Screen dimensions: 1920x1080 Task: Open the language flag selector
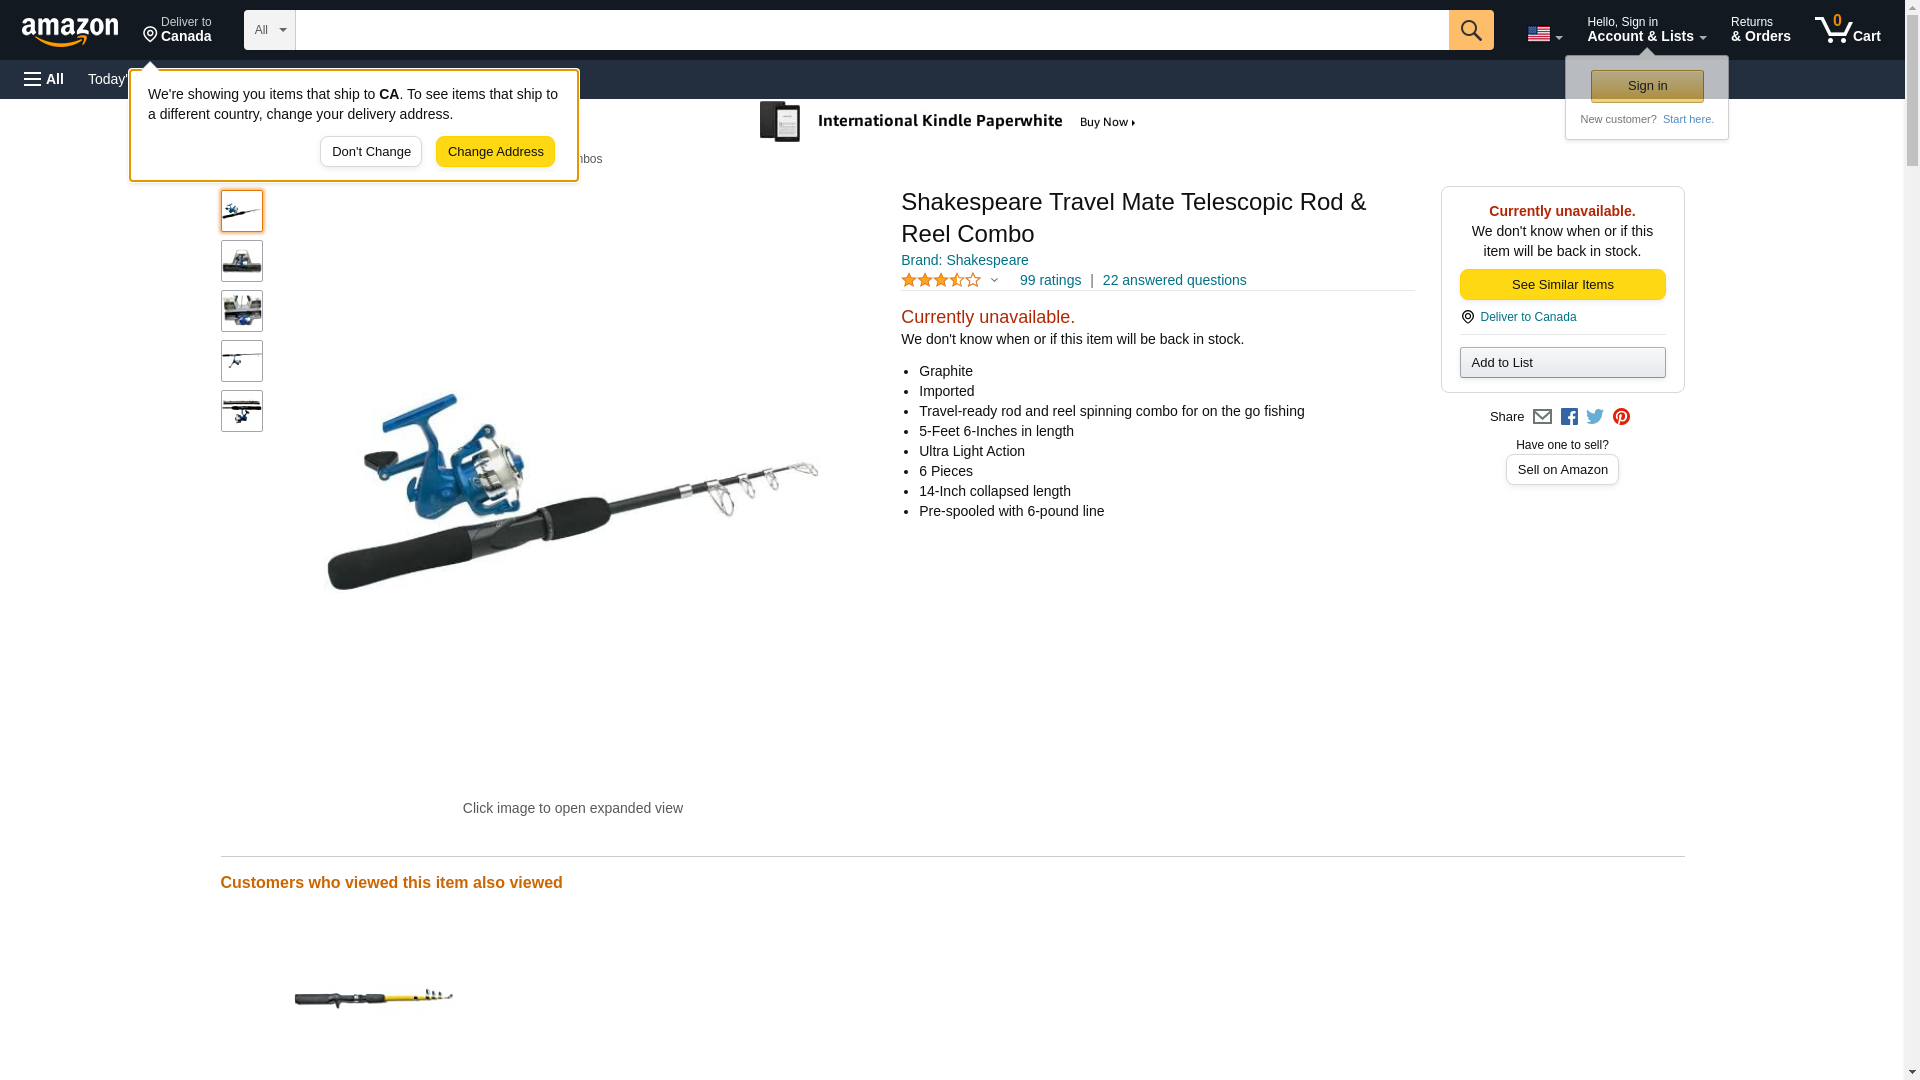(1544, 34)
